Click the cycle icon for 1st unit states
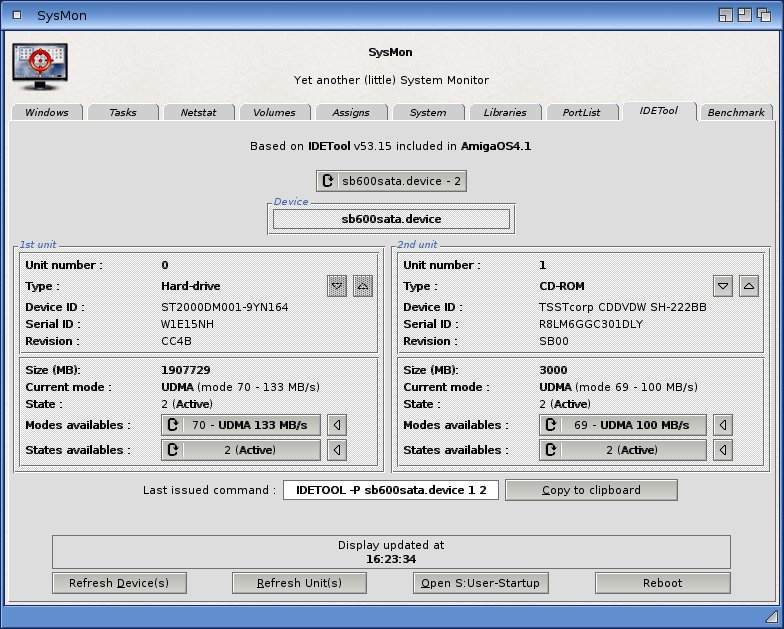 (x=173, y=450)
